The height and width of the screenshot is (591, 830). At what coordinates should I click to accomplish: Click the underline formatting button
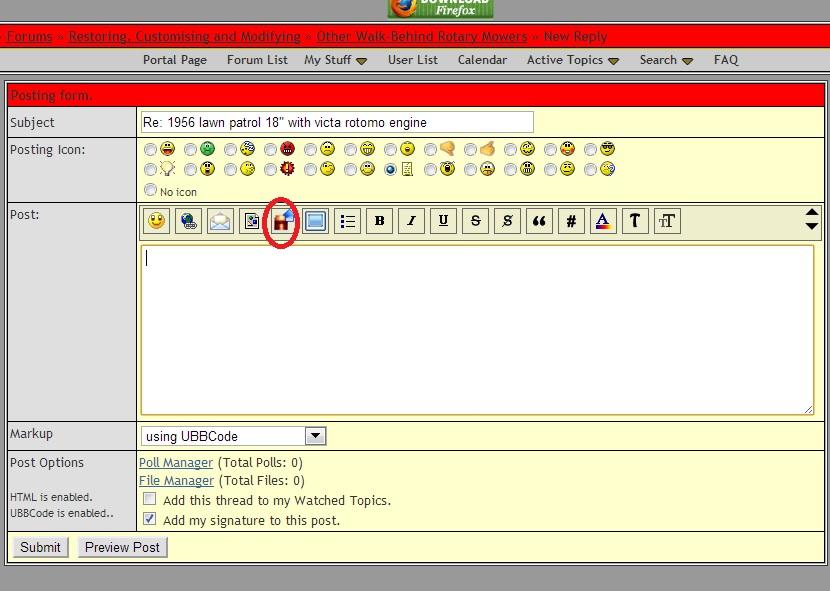(x=443, y=221)
